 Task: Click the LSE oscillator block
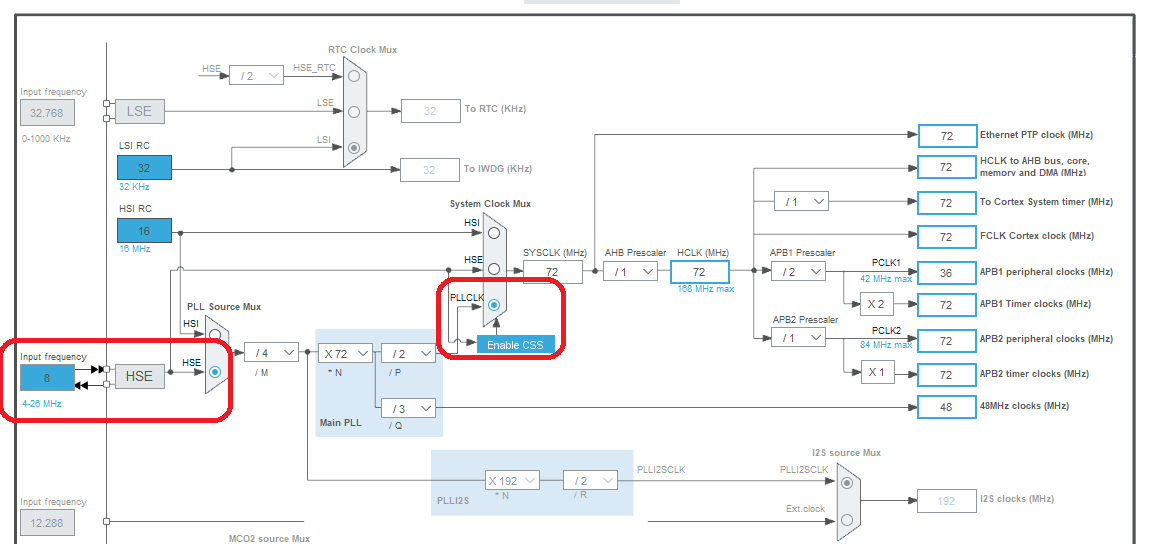tap(139, 111)
